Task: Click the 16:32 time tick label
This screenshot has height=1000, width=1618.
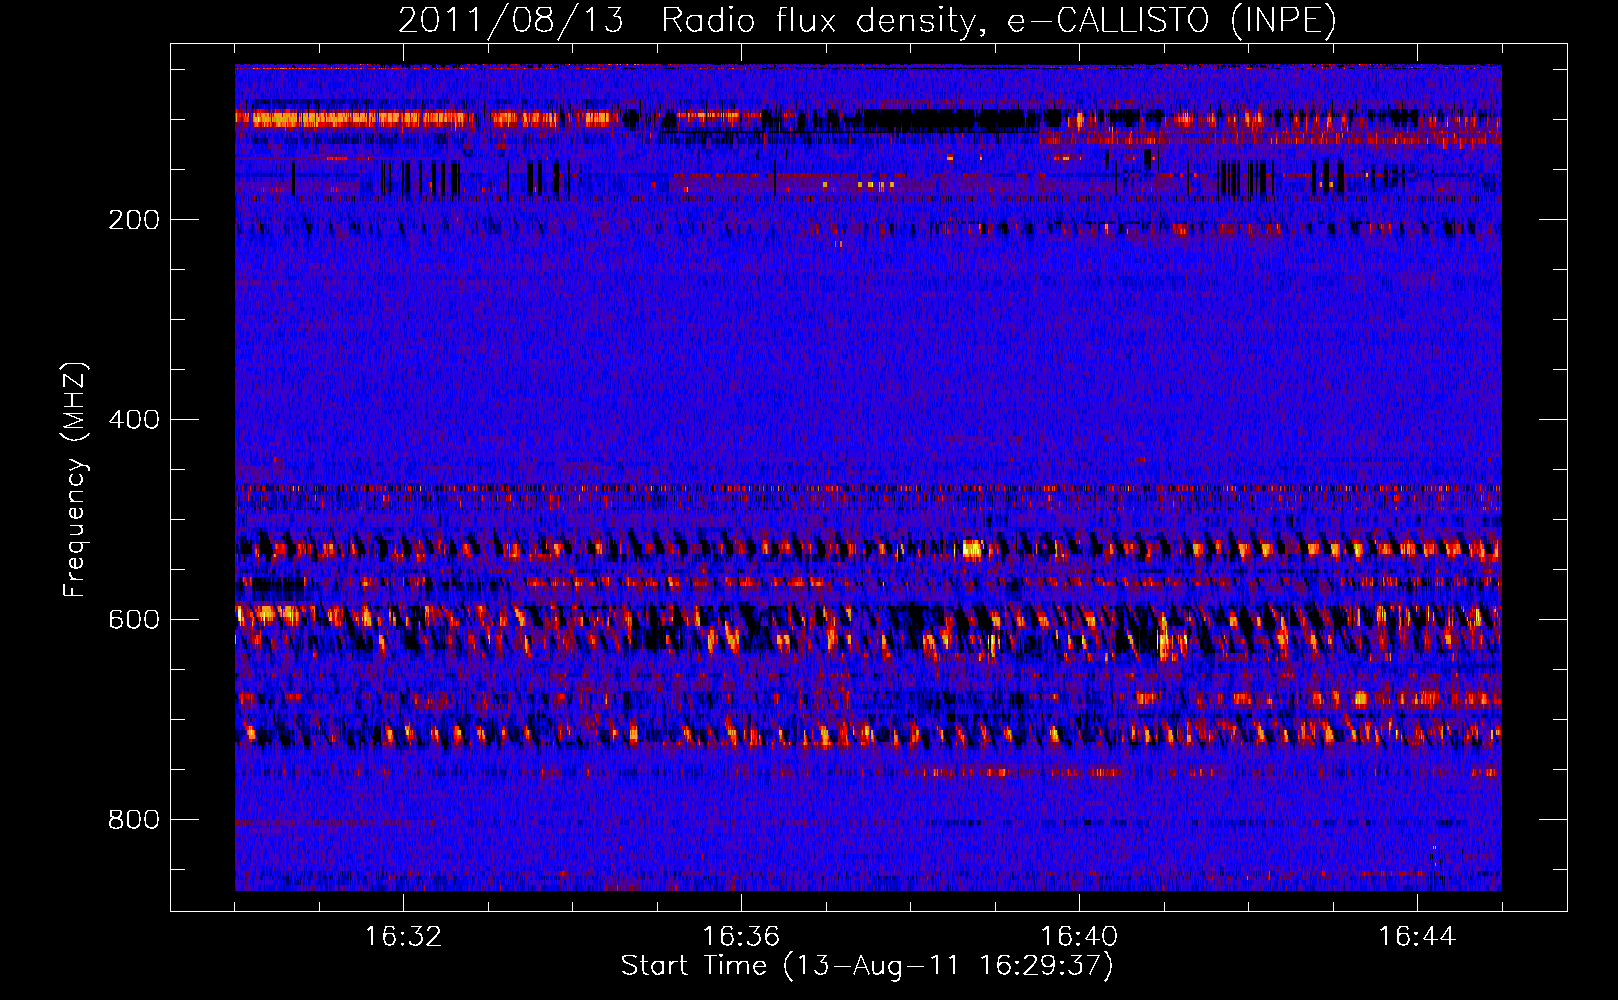Action: pyautogui.click(x=403, y=937)
